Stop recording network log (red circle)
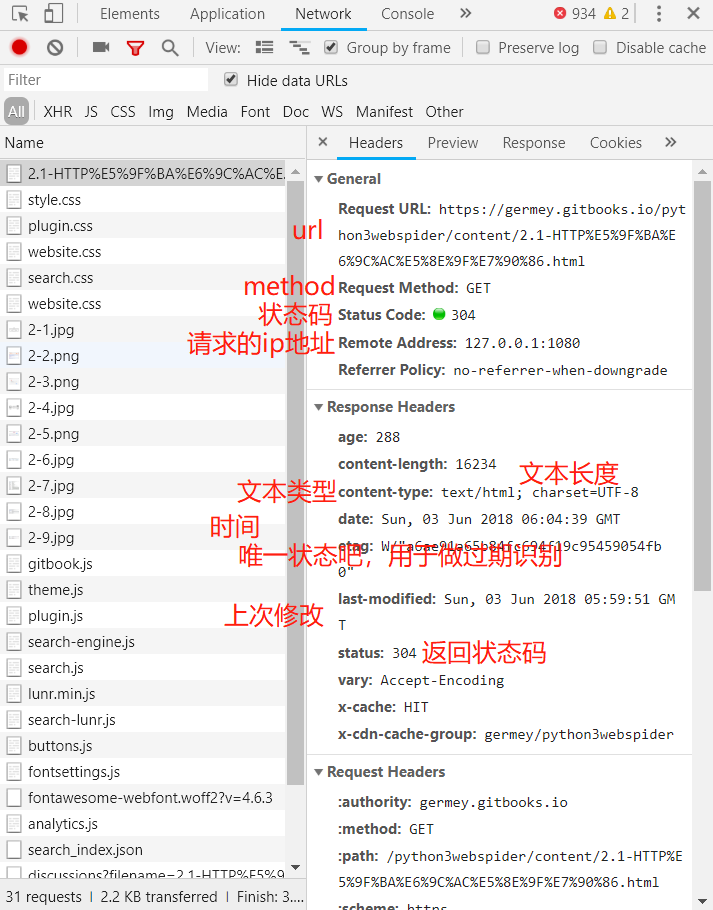713x910 pixels. [19, 48]
